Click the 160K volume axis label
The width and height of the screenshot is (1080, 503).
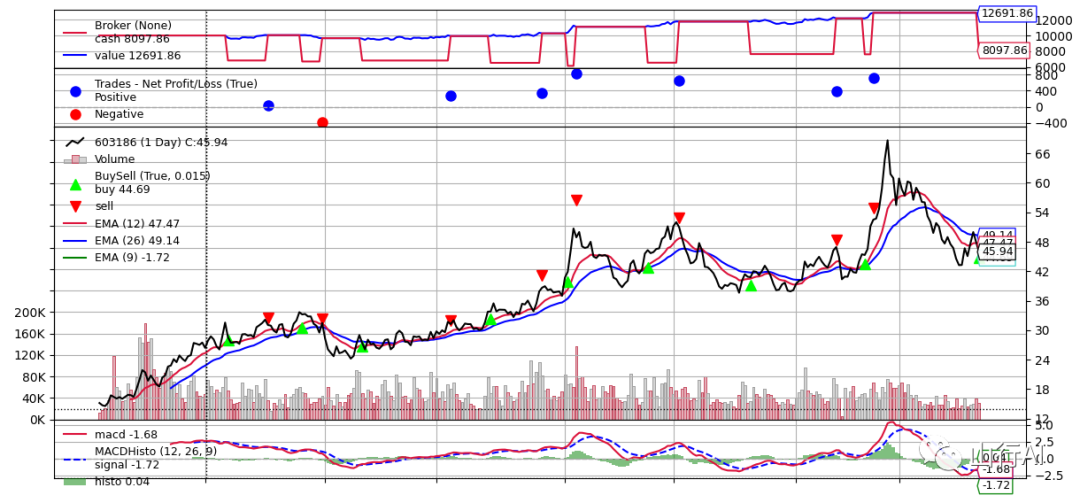(x=29, y=334)
